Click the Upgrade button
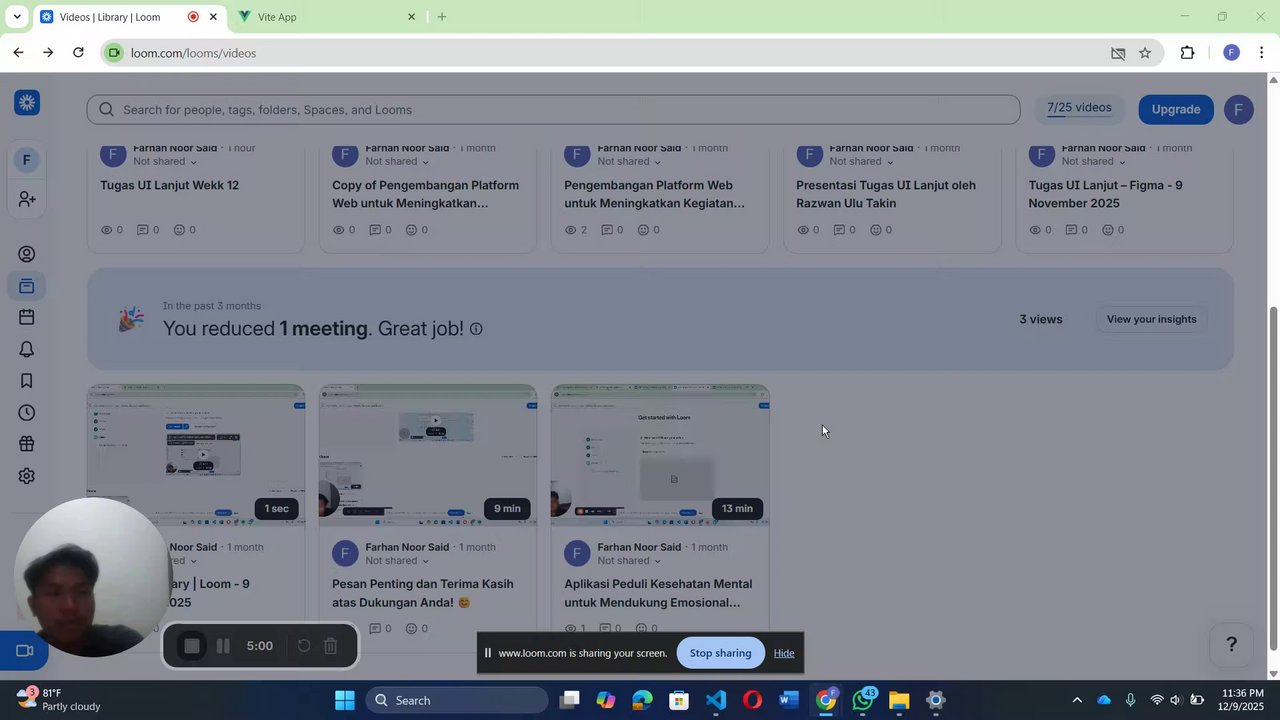This screenshot has height=720, width=1280. [x=1175, y=109]
